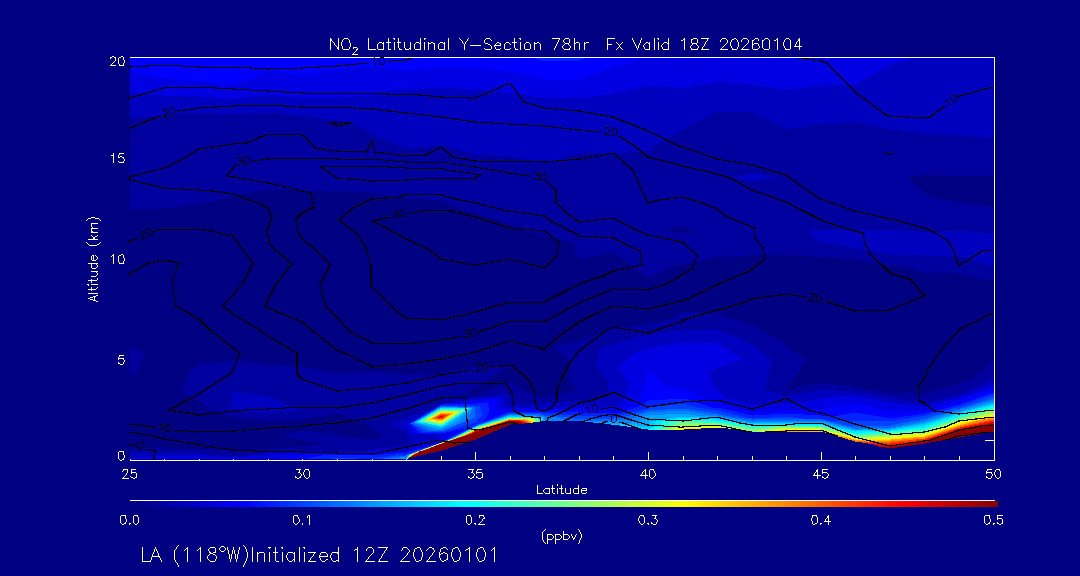Click the 'LA (118°W) Initialized 12Z 20260101' caption
Image resolution: width=1080 pixels, height=576 pixels.
319,555
